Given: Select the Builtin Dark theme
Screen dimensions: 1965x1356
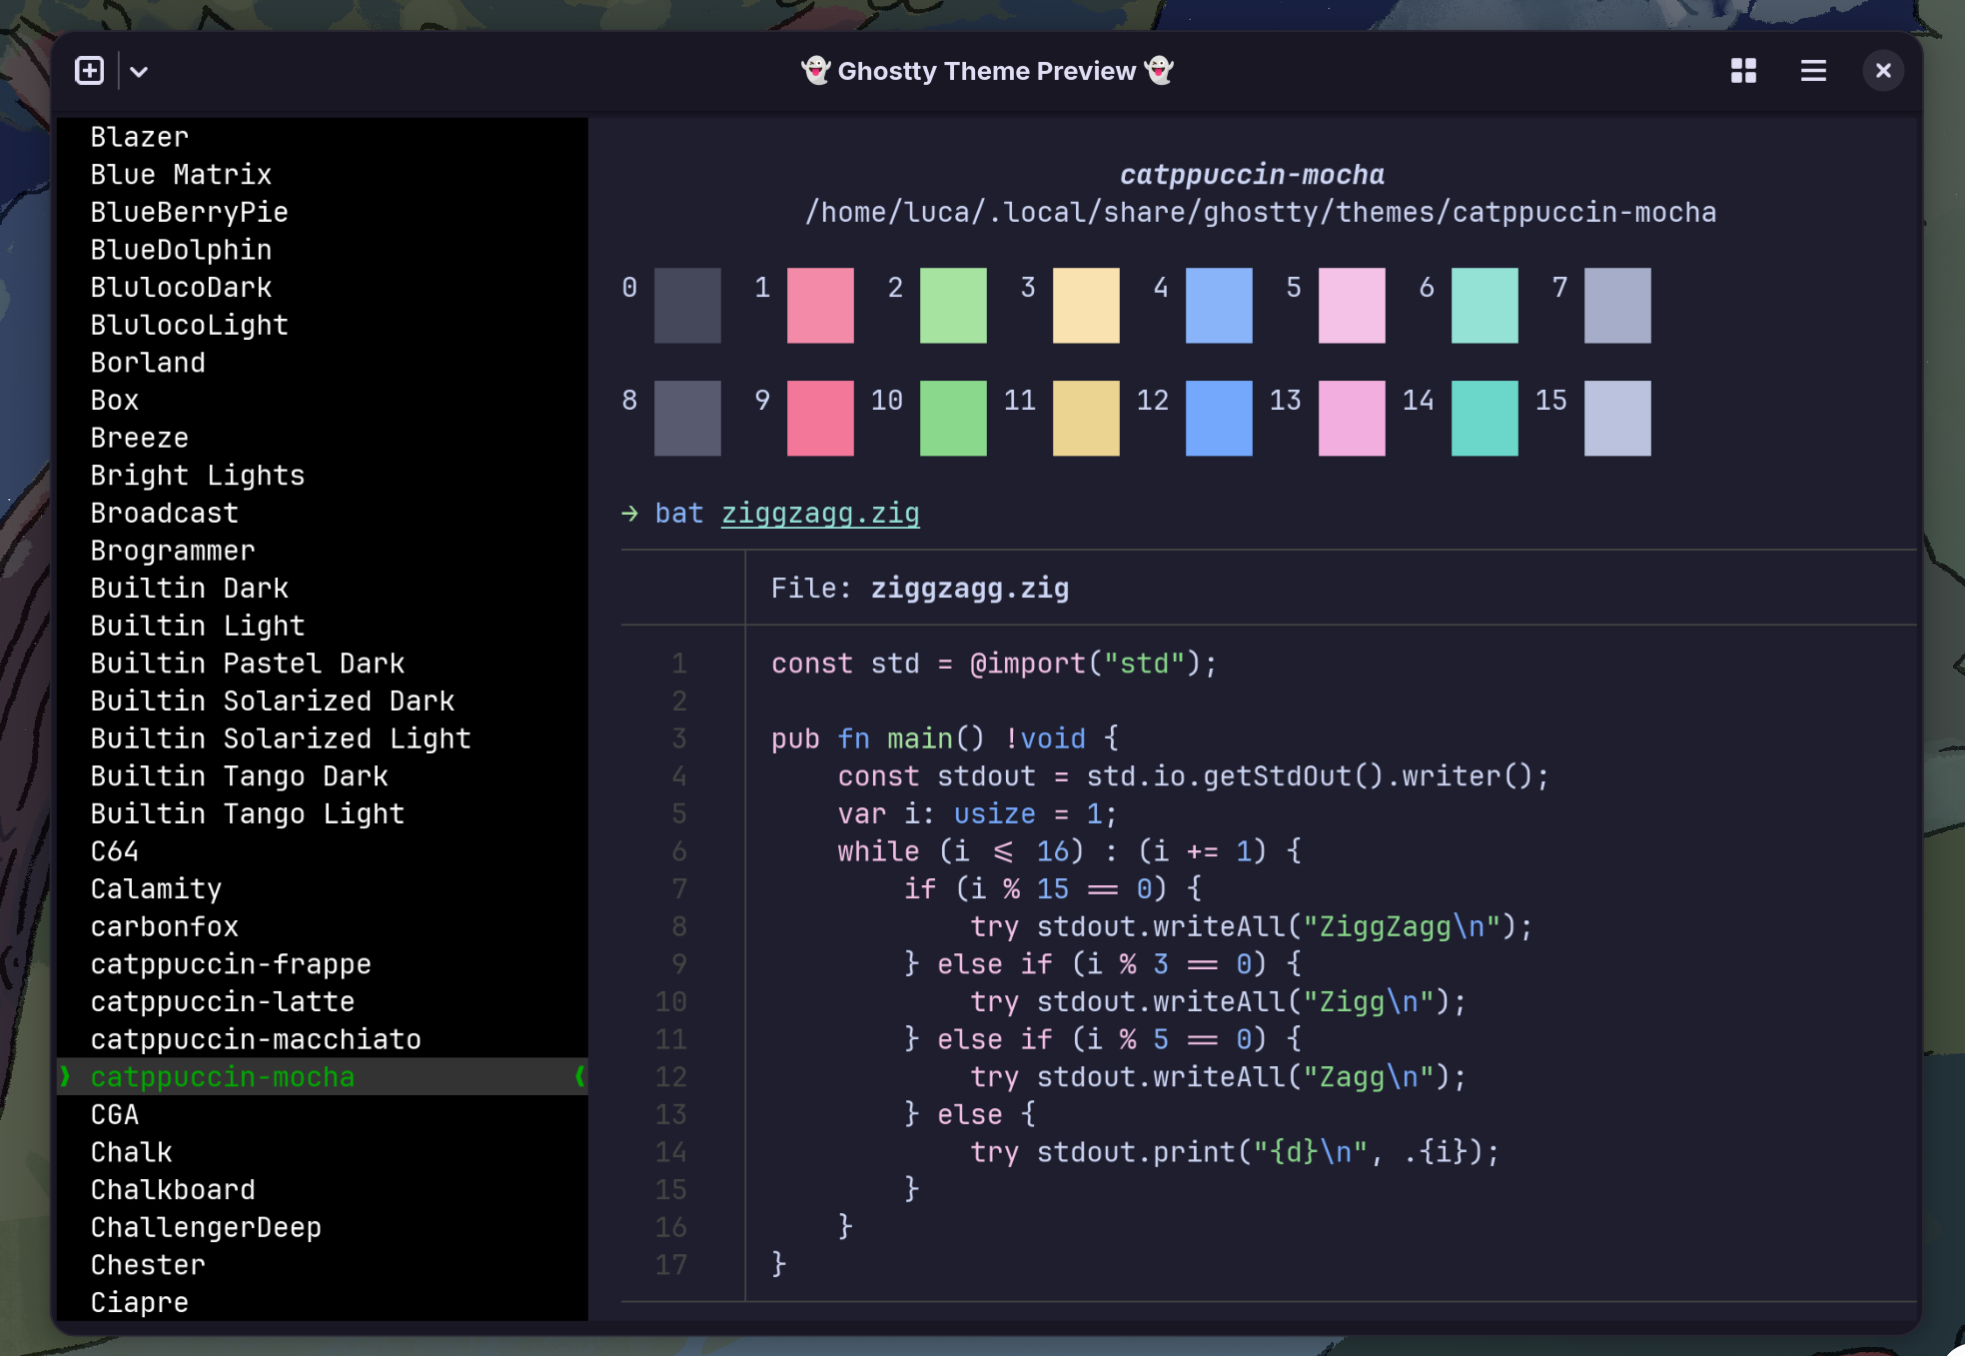Looking at the screenshot, I should coord(322,588).
